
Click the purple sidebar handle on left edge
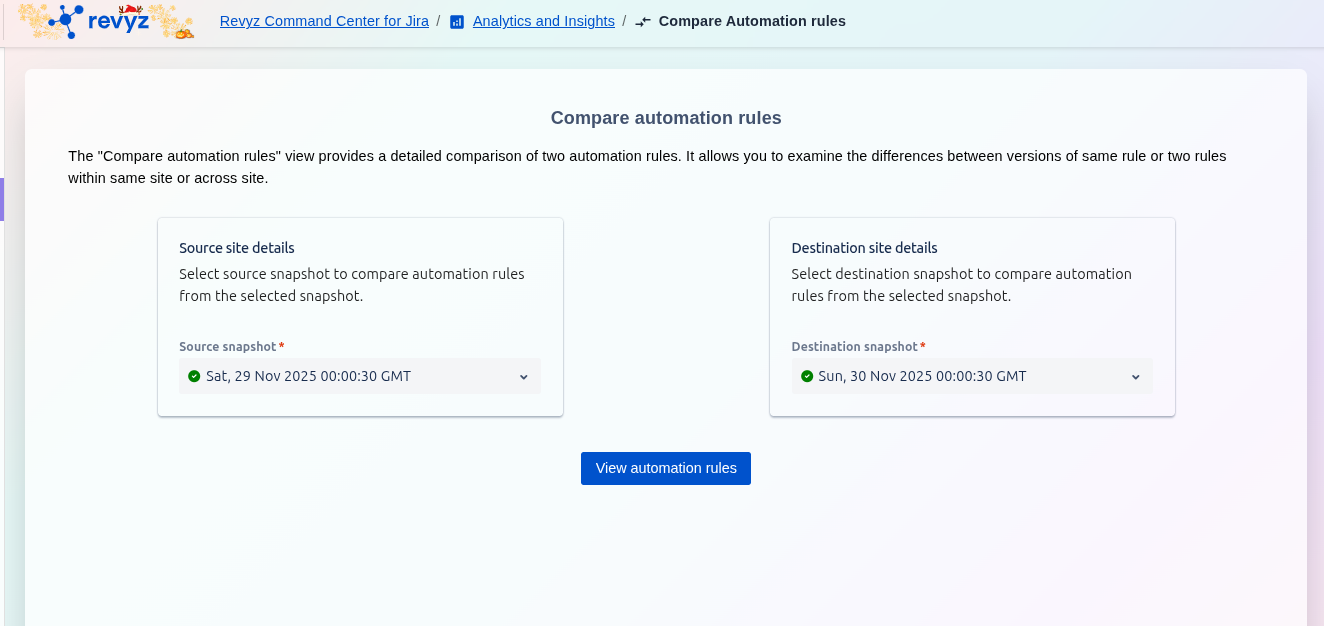tap(2, 199)
